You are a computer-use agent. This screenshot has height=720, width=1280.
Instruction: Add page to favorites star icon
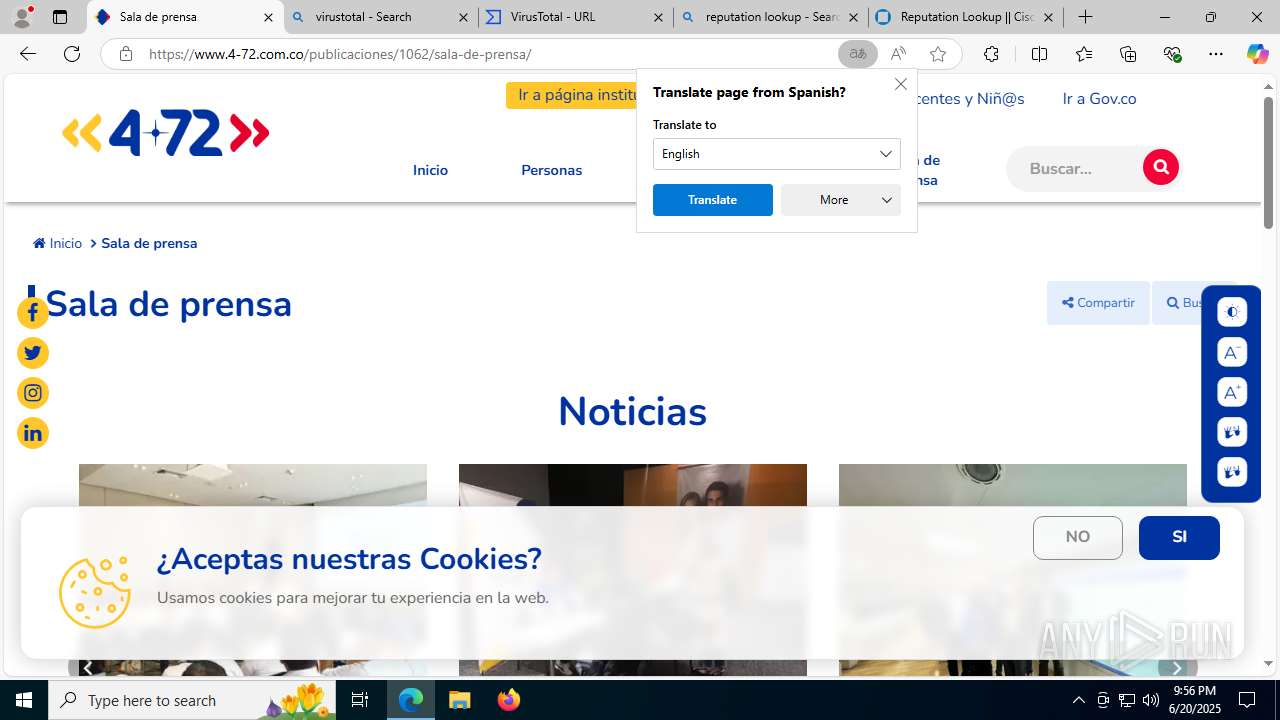point(938,54)
